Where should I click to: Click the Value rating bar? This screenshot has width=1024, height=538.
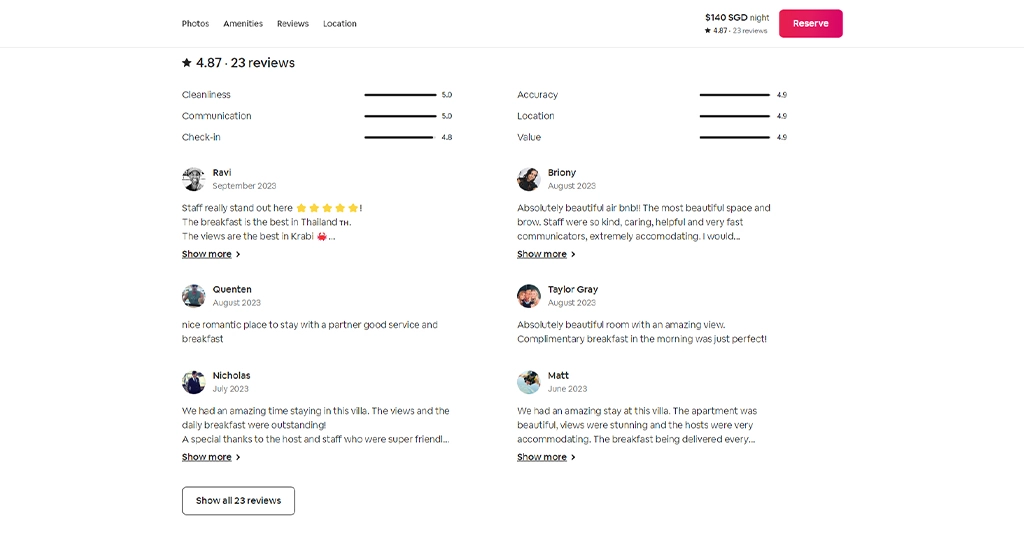click(735, 137)
